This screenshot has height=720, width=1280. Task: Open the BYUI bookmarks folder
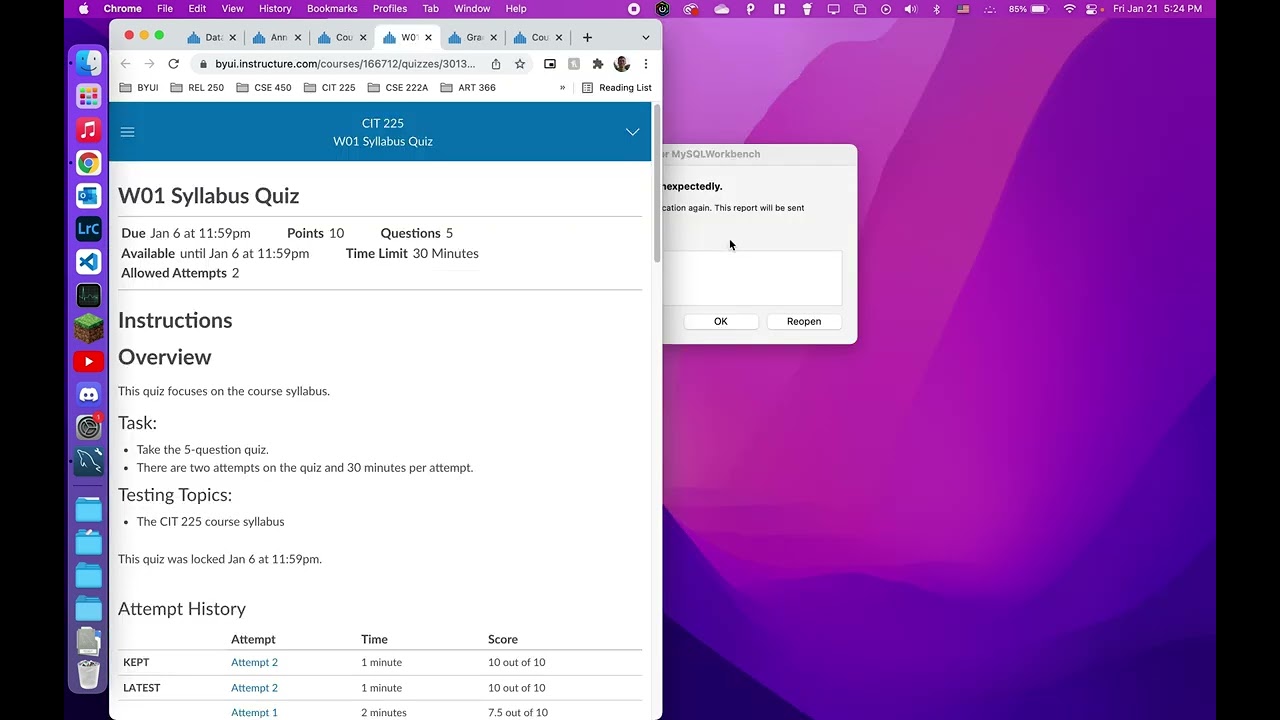[139, 88]
